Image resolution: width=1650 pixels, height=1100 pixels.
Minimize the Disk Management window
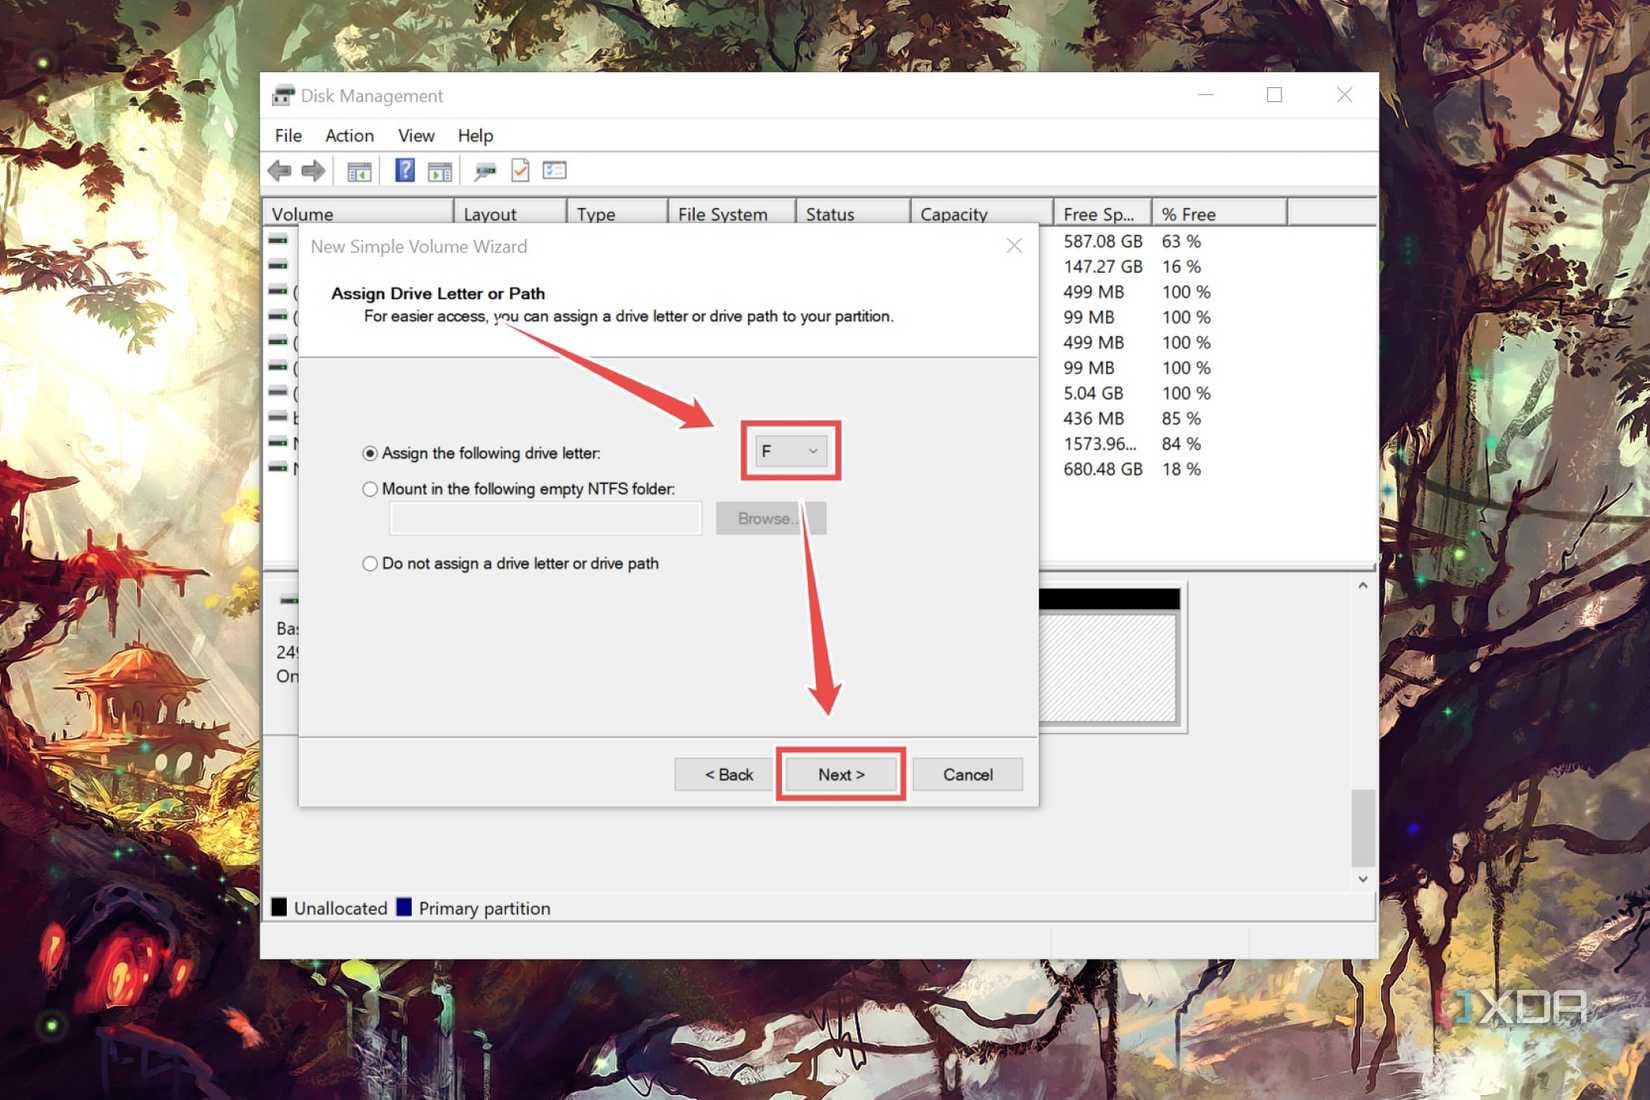tap(1206, 95)
